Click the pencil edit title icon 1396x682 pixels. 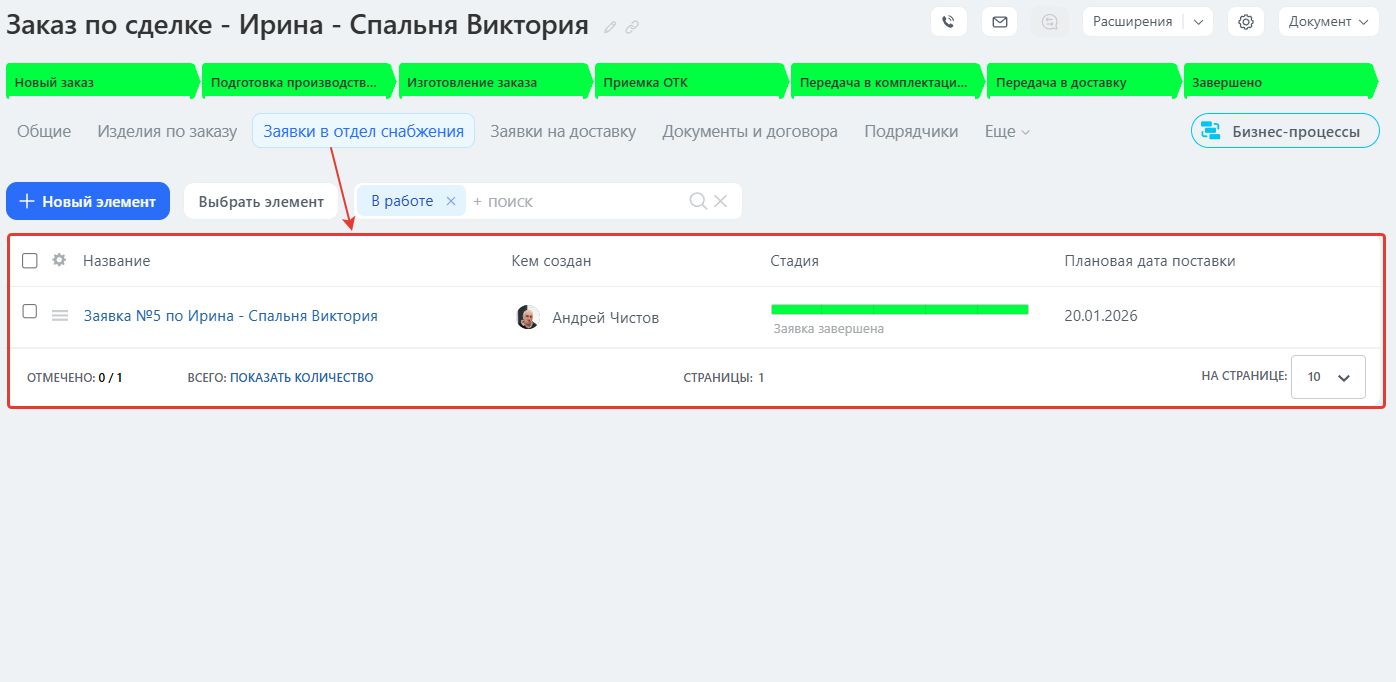(x=610, y=27)
